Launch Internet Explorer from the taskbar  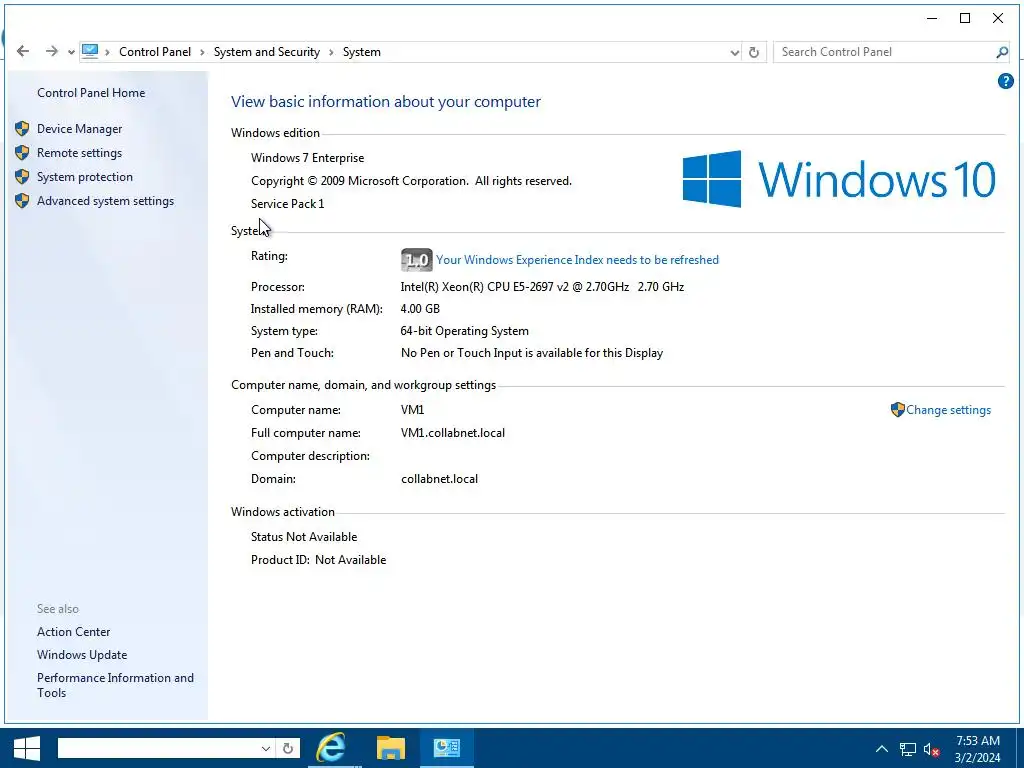click(331, 748)
